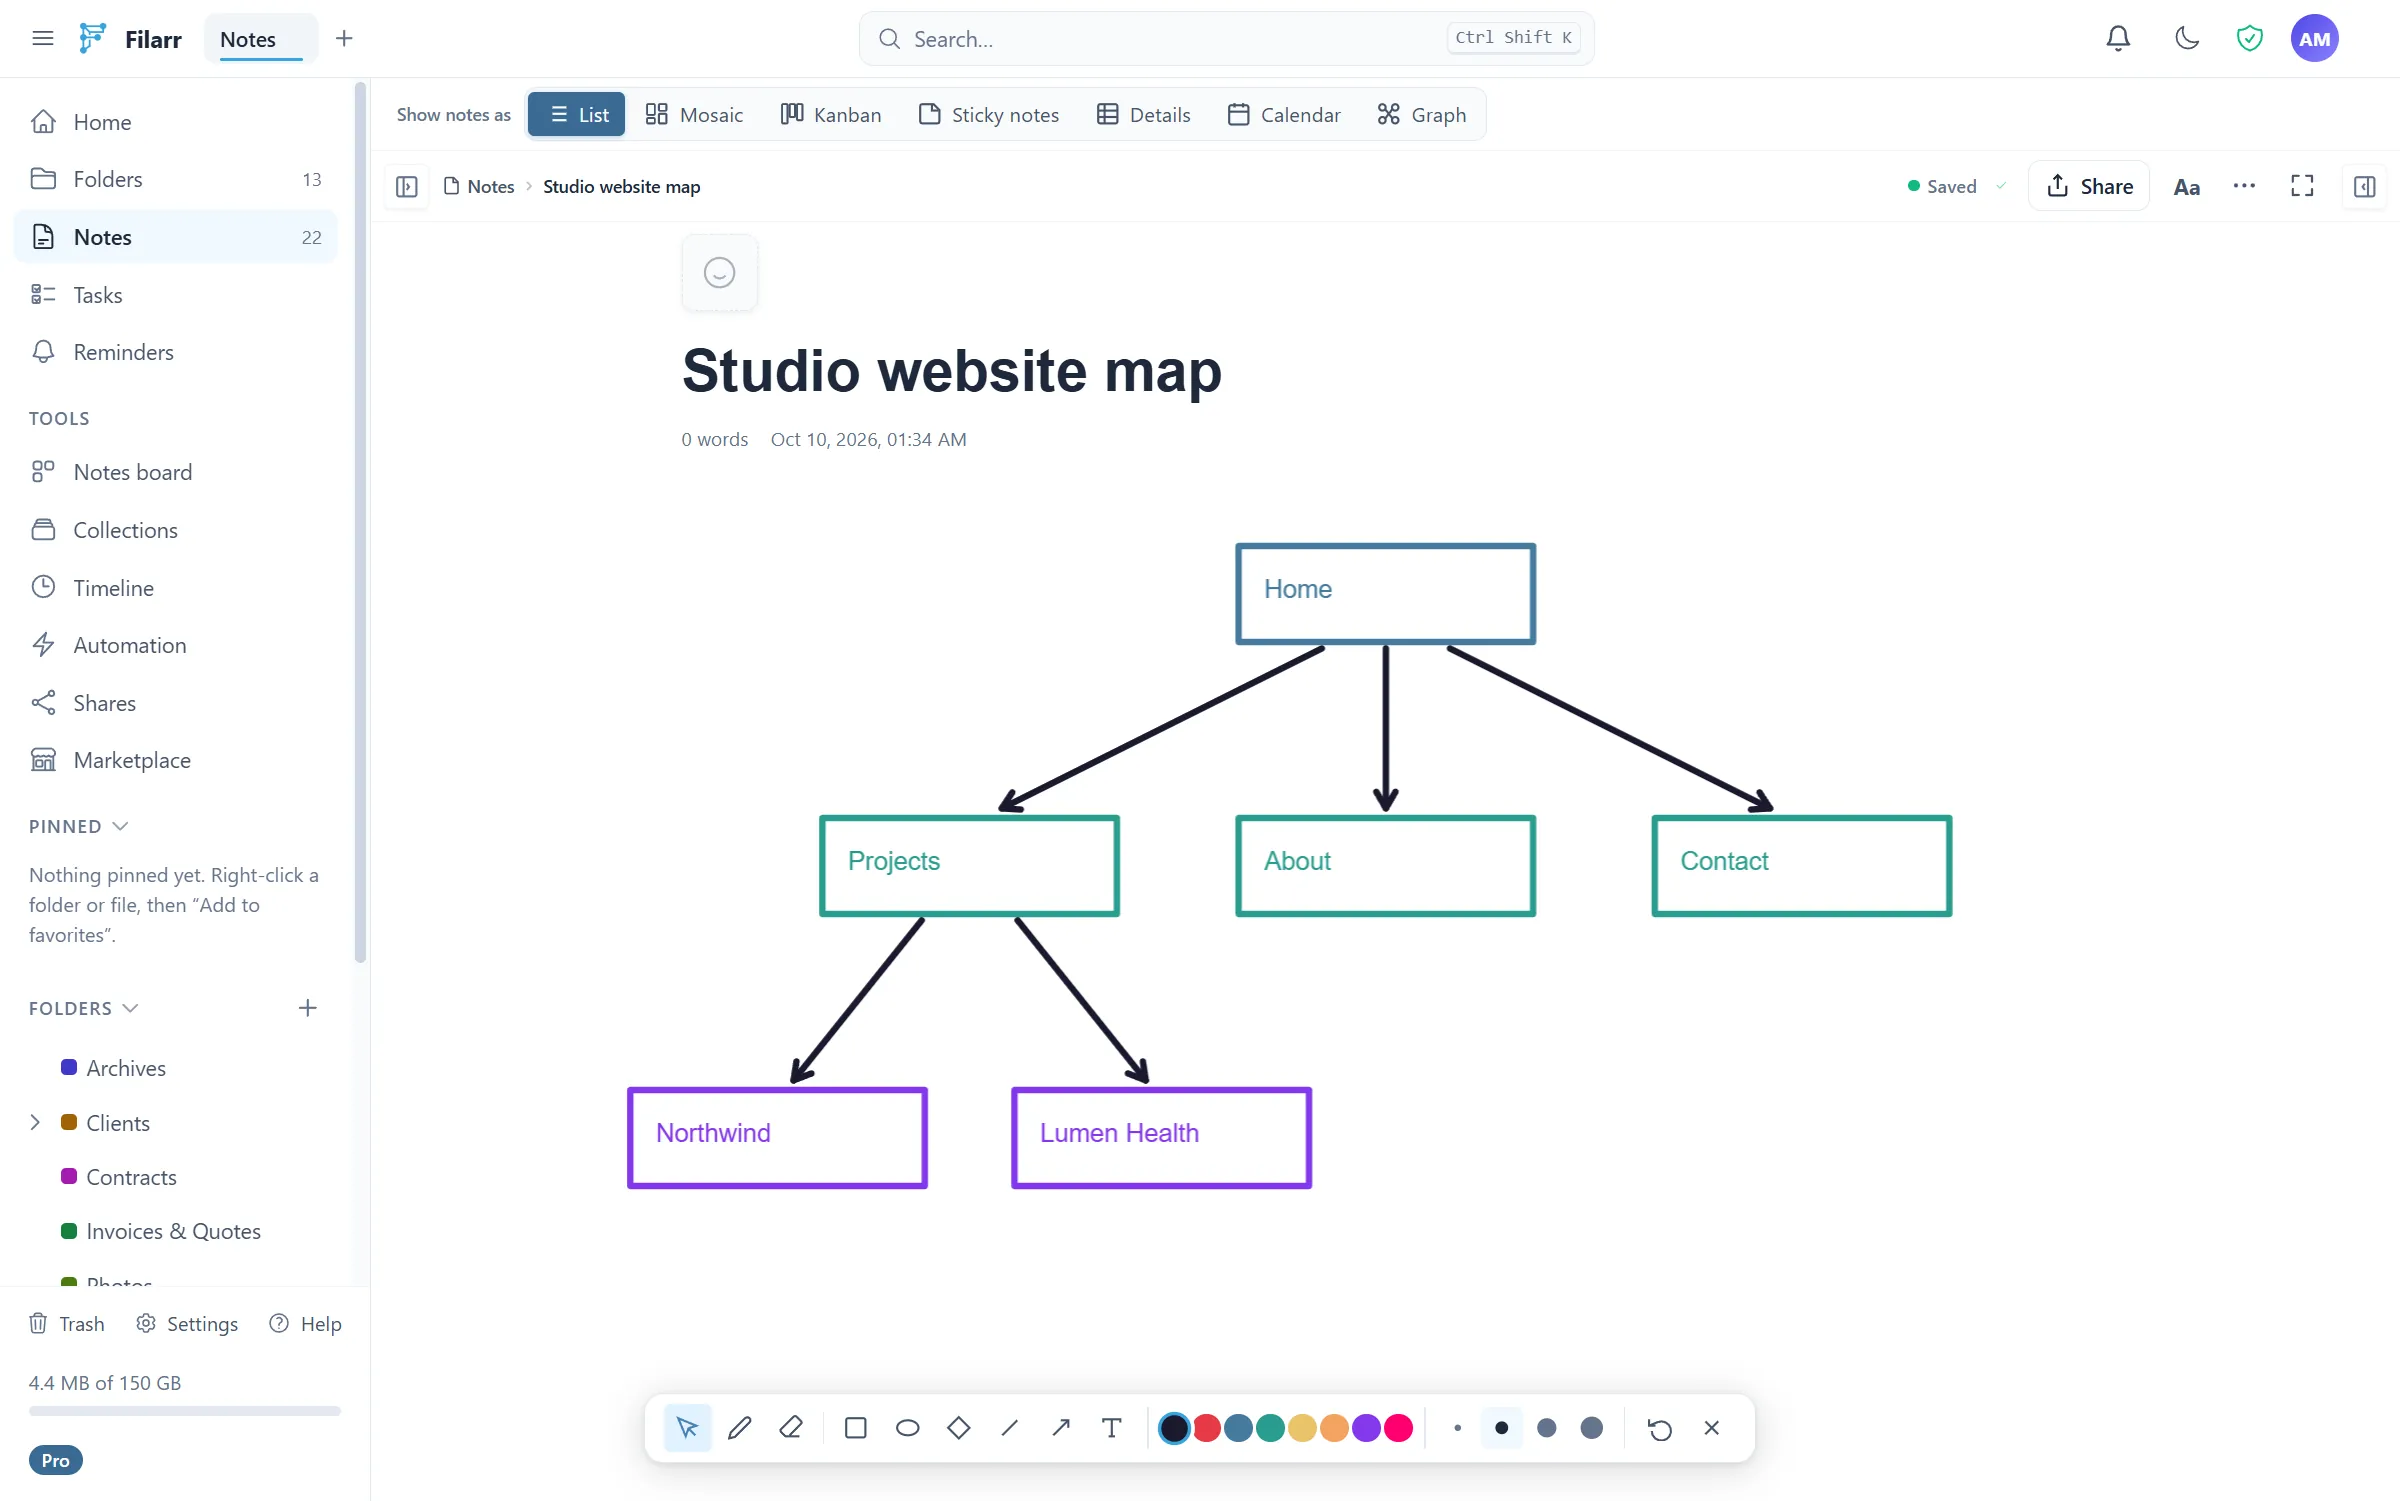Select the rectangle shape tool
2400x1501 pixels.
tap(855, 1428)
